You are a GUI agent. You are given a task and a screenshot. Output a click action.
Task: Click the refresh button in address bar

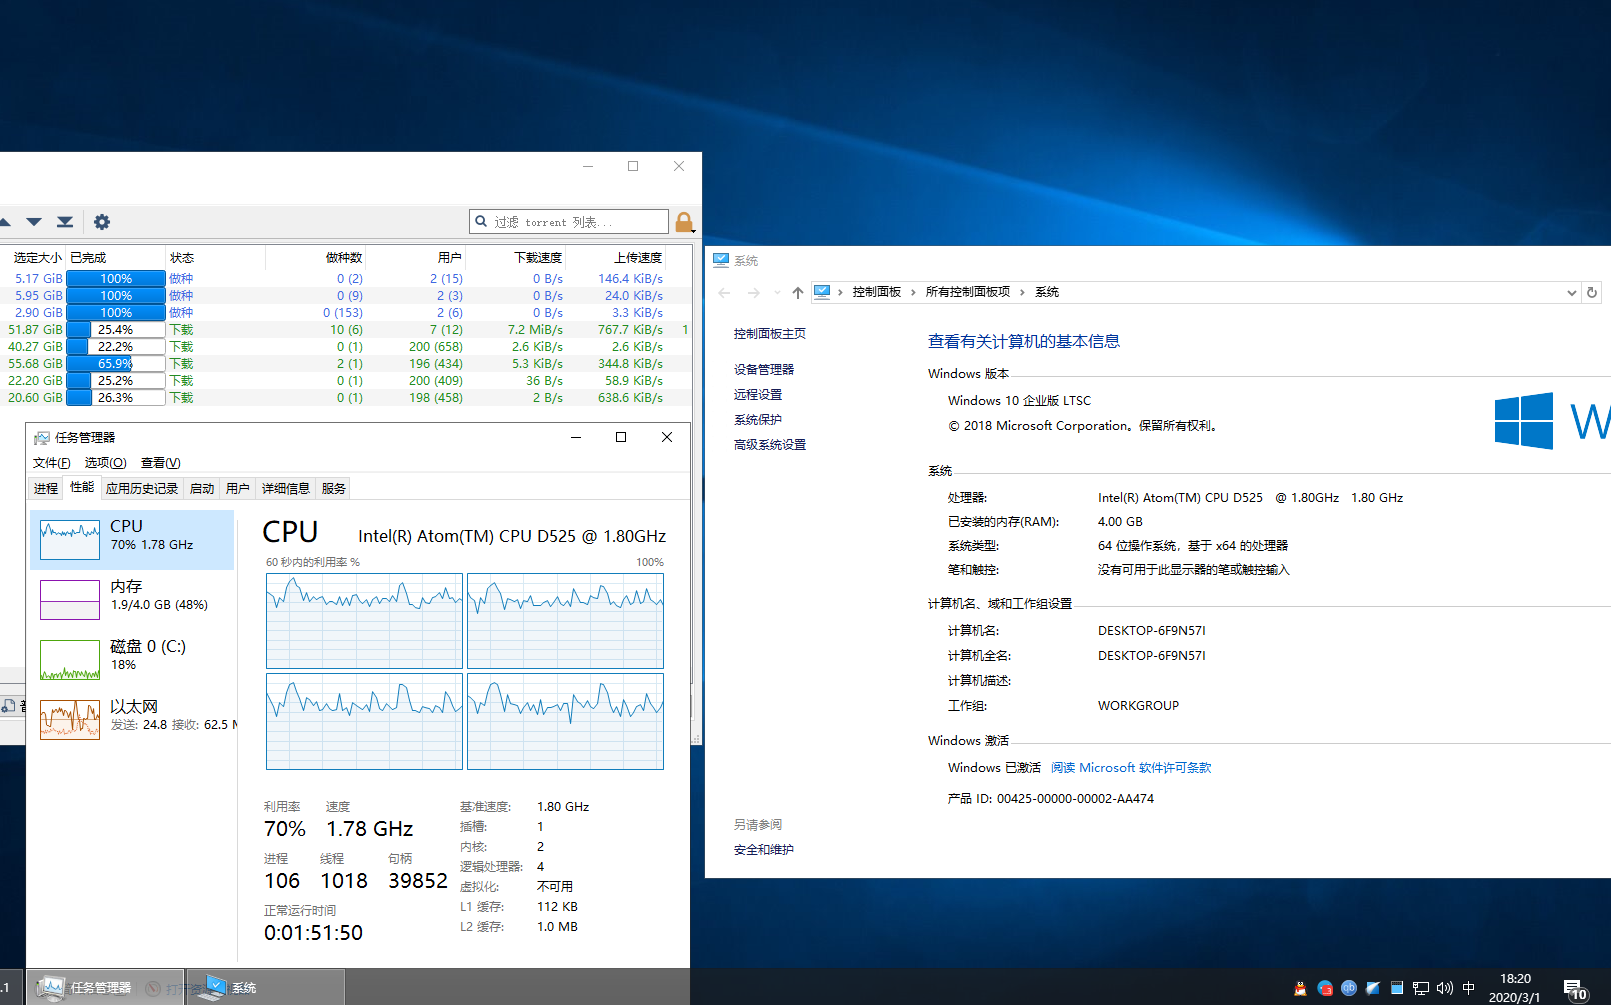(x=1592, y=292)
